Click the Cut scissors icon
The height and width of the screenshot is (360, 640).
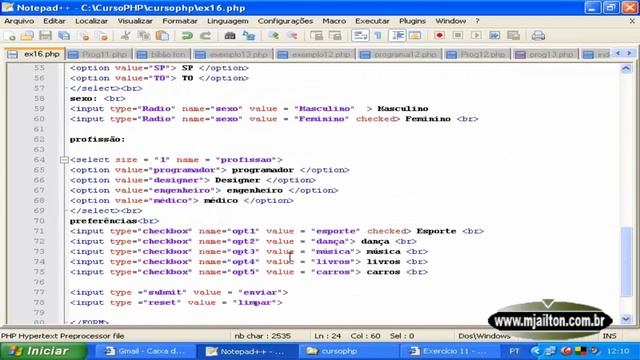[x=125, y=36]
